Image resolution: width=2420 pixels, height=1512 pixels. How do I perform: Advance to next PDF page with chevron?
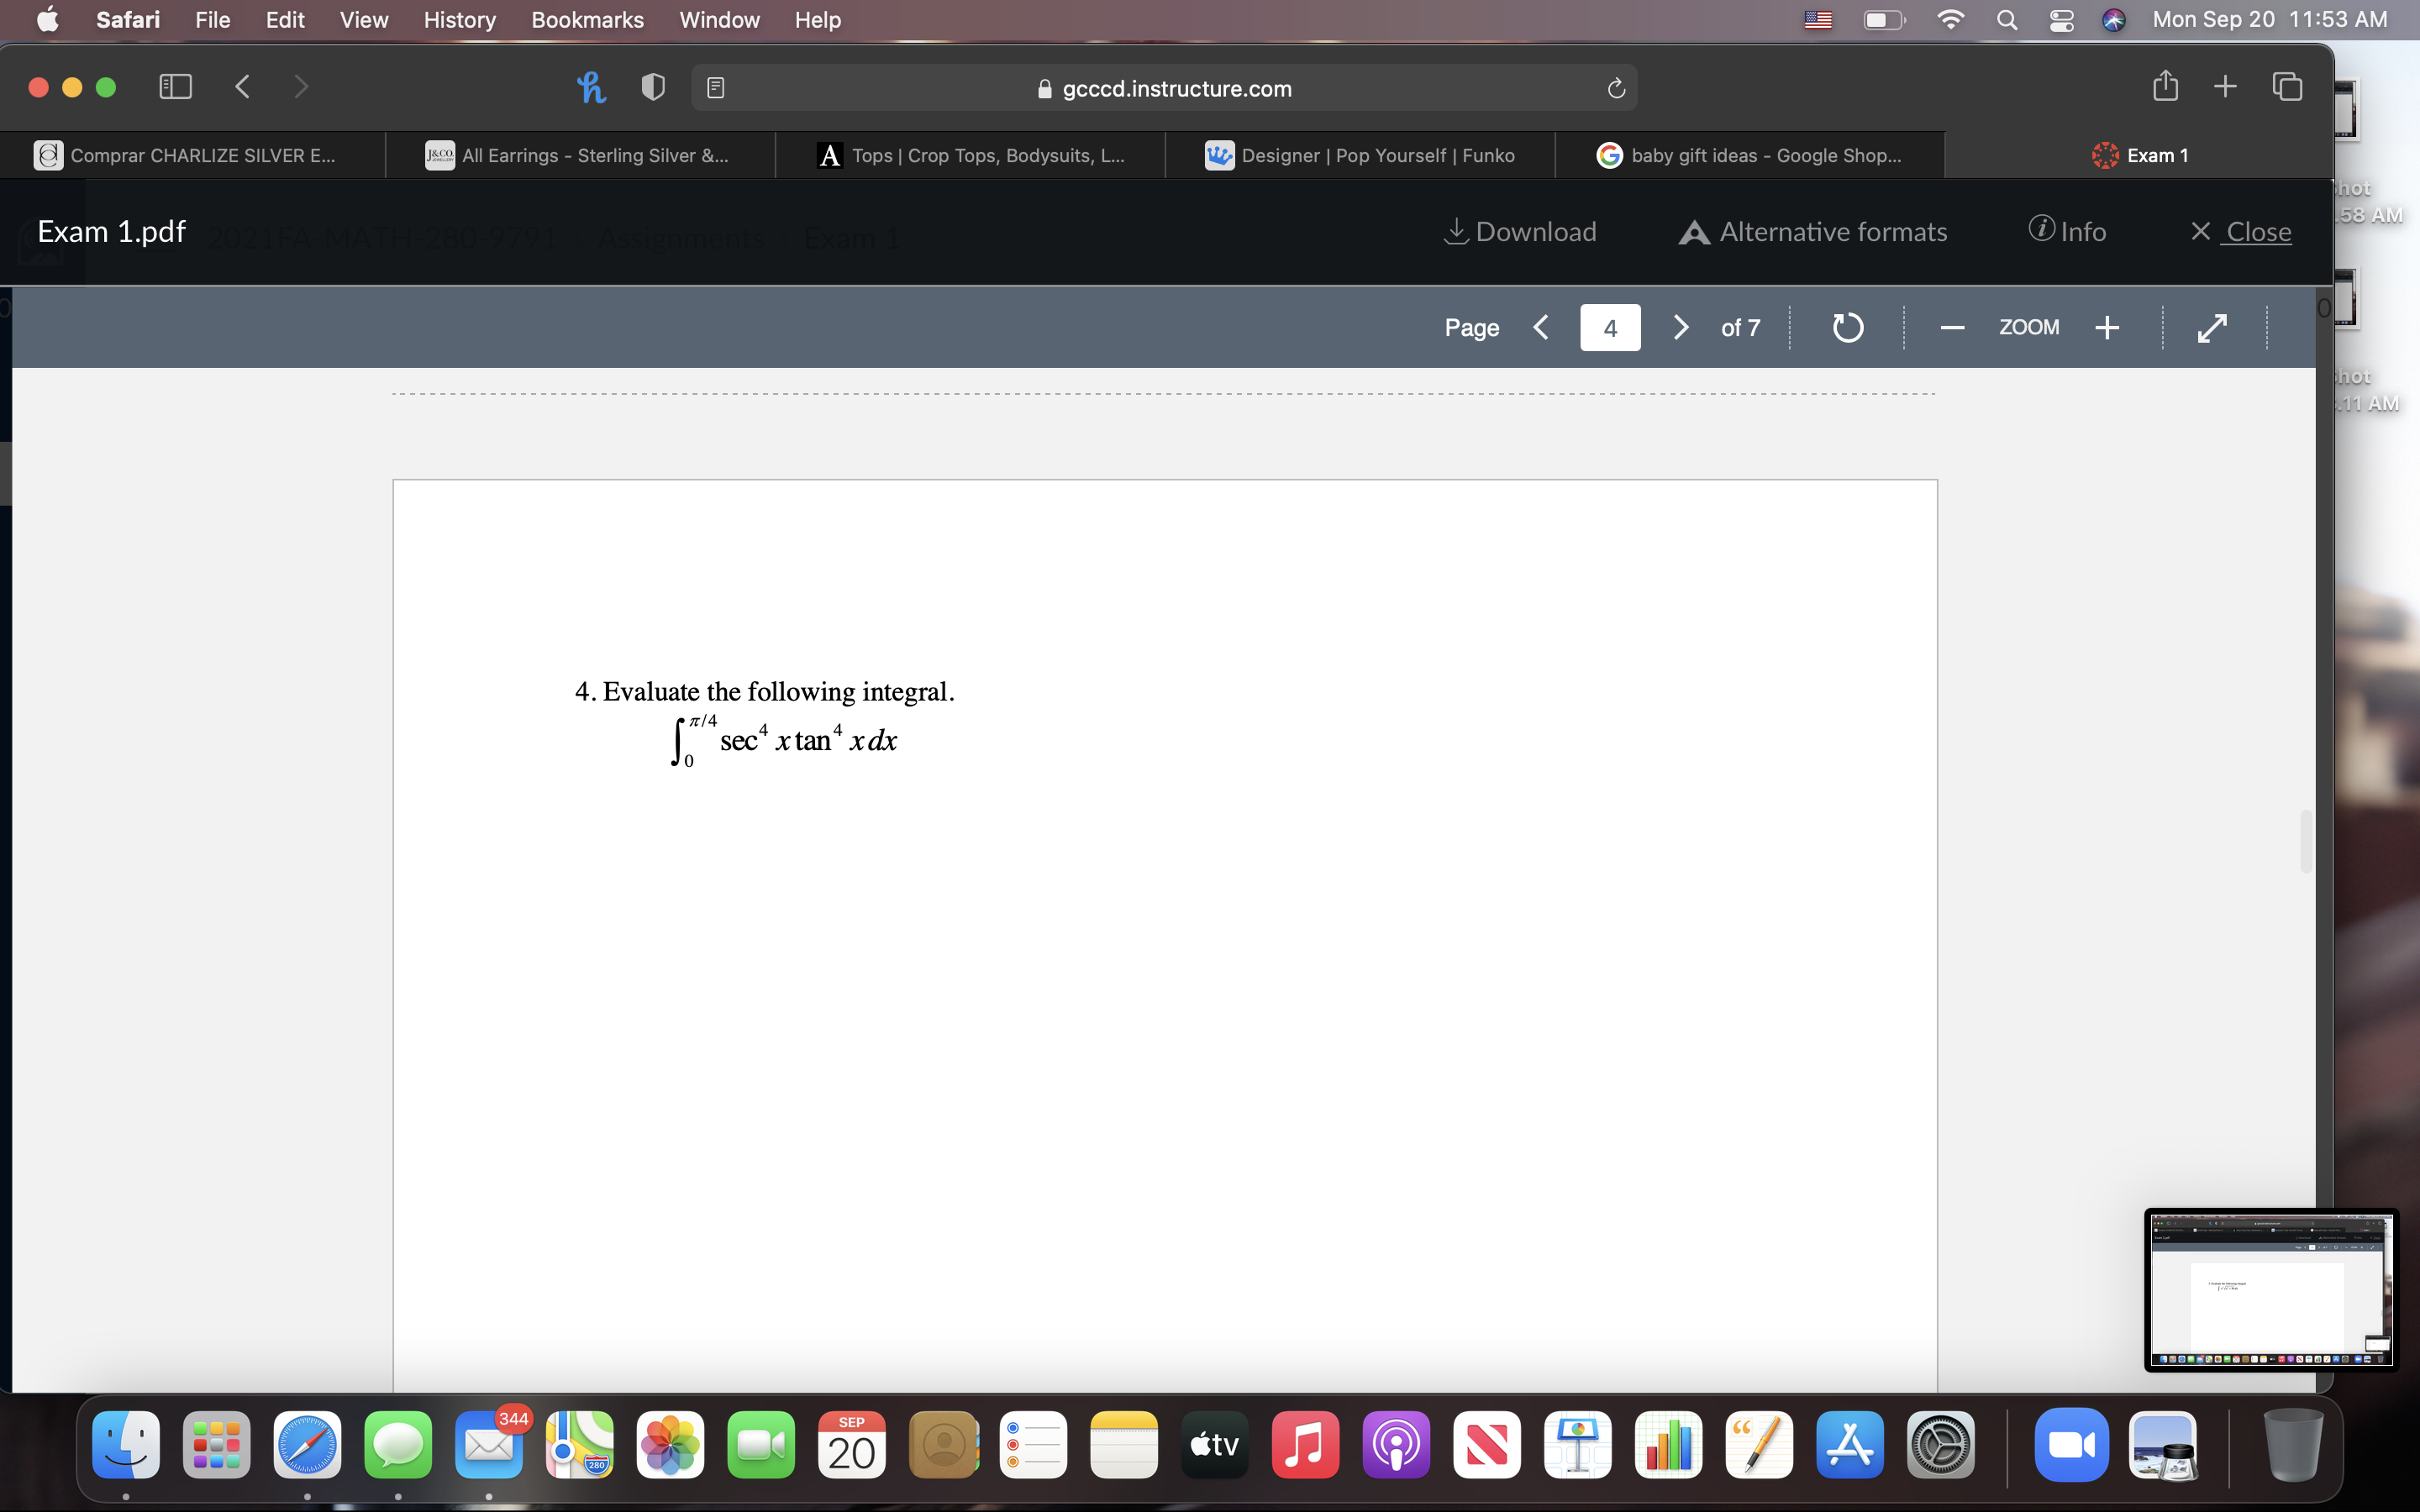[1680, 327]
